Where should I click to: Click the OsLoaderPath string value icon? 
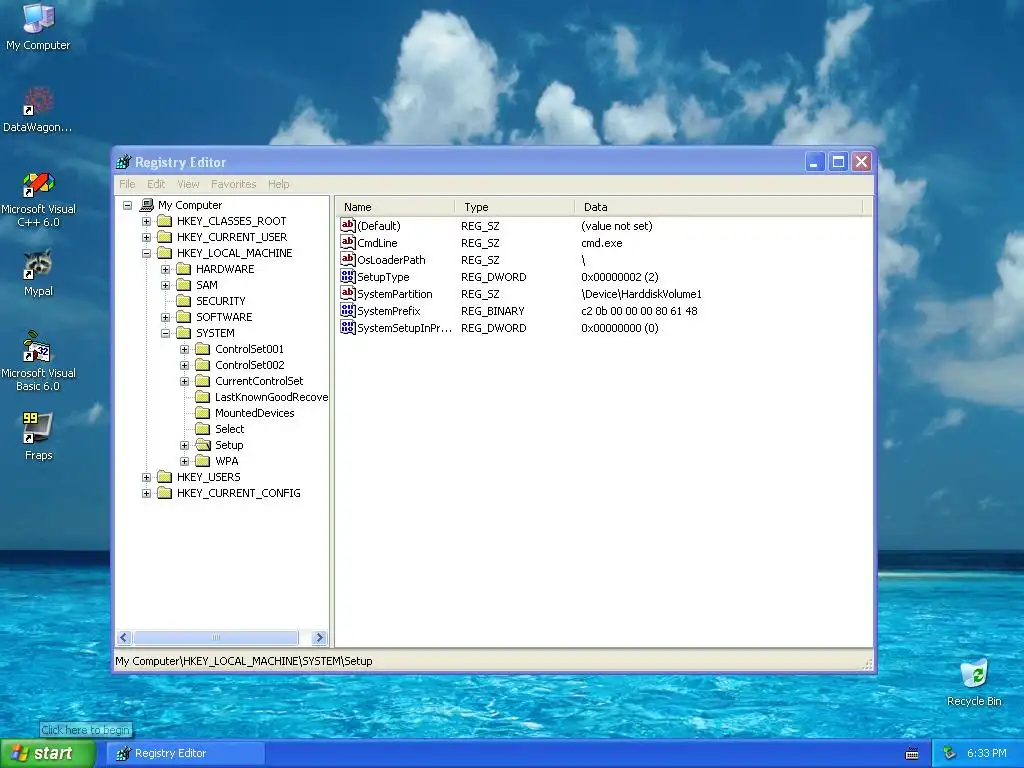[x=347, y=259]
